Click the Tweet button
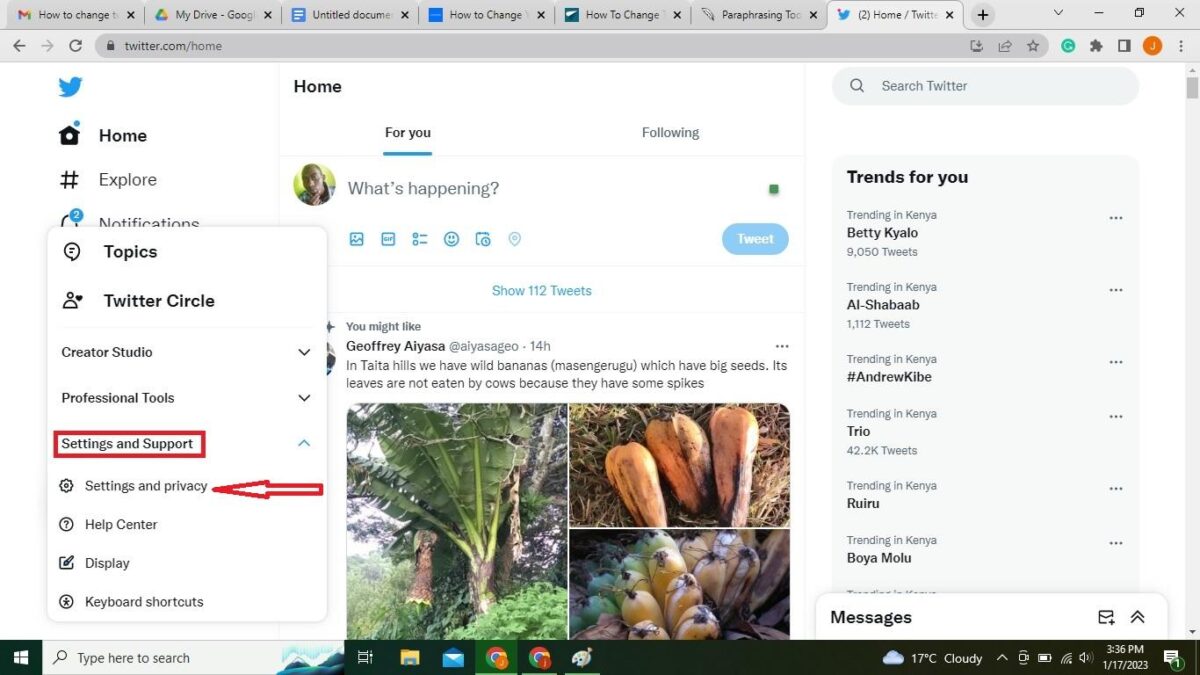The height and width of the screenshot is (675, 1200). coord(755,239)
